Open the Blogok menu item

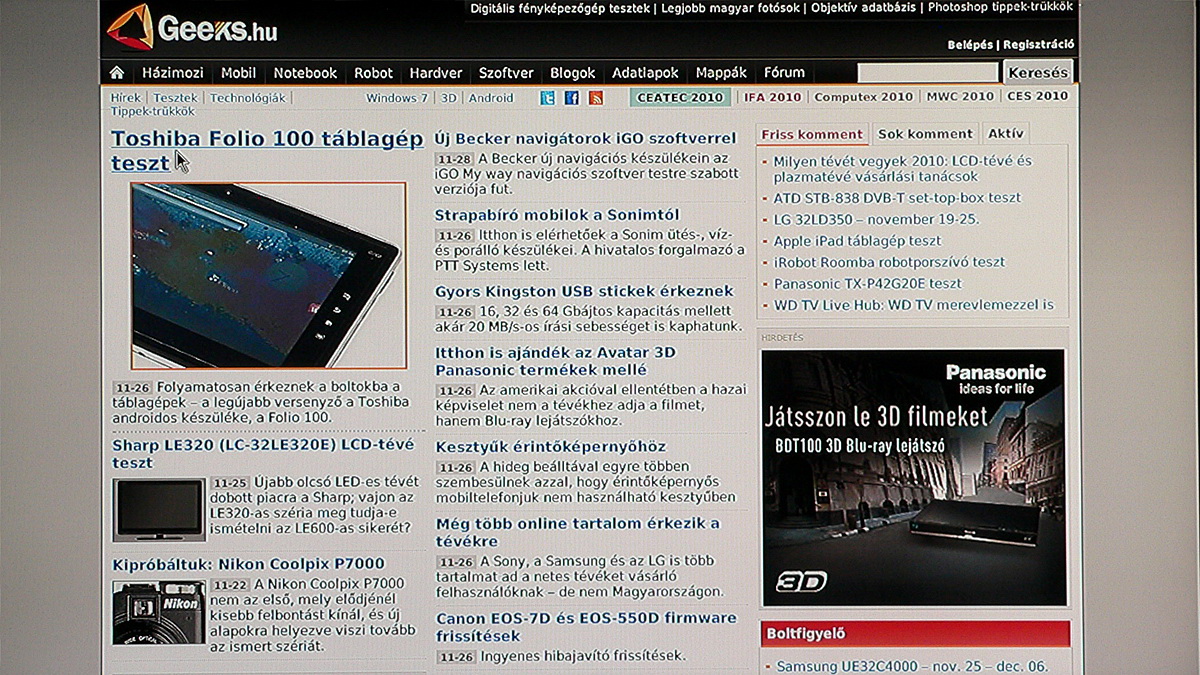tap(573, 73)
